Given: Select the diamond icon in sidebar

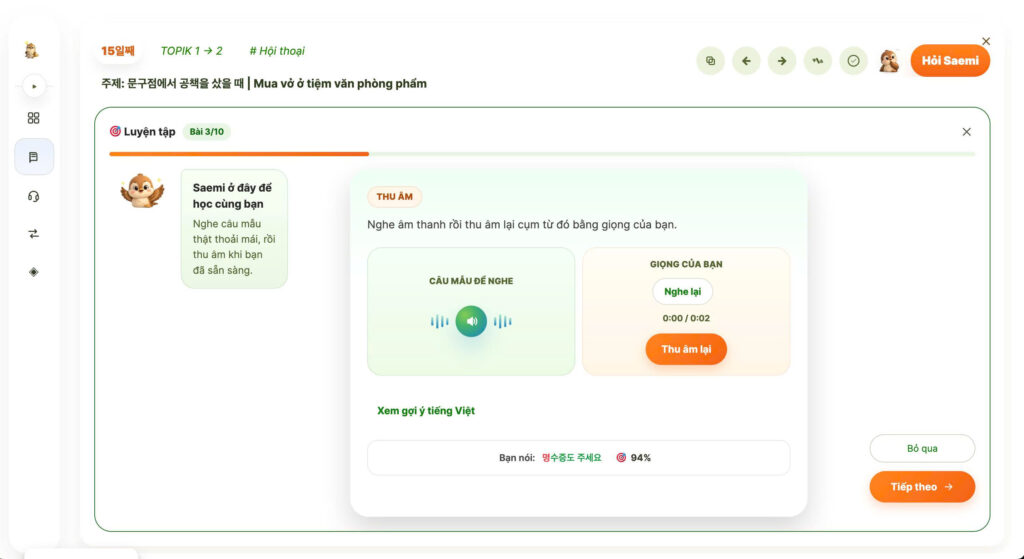Looking at the screenshot, I should 33,272.
